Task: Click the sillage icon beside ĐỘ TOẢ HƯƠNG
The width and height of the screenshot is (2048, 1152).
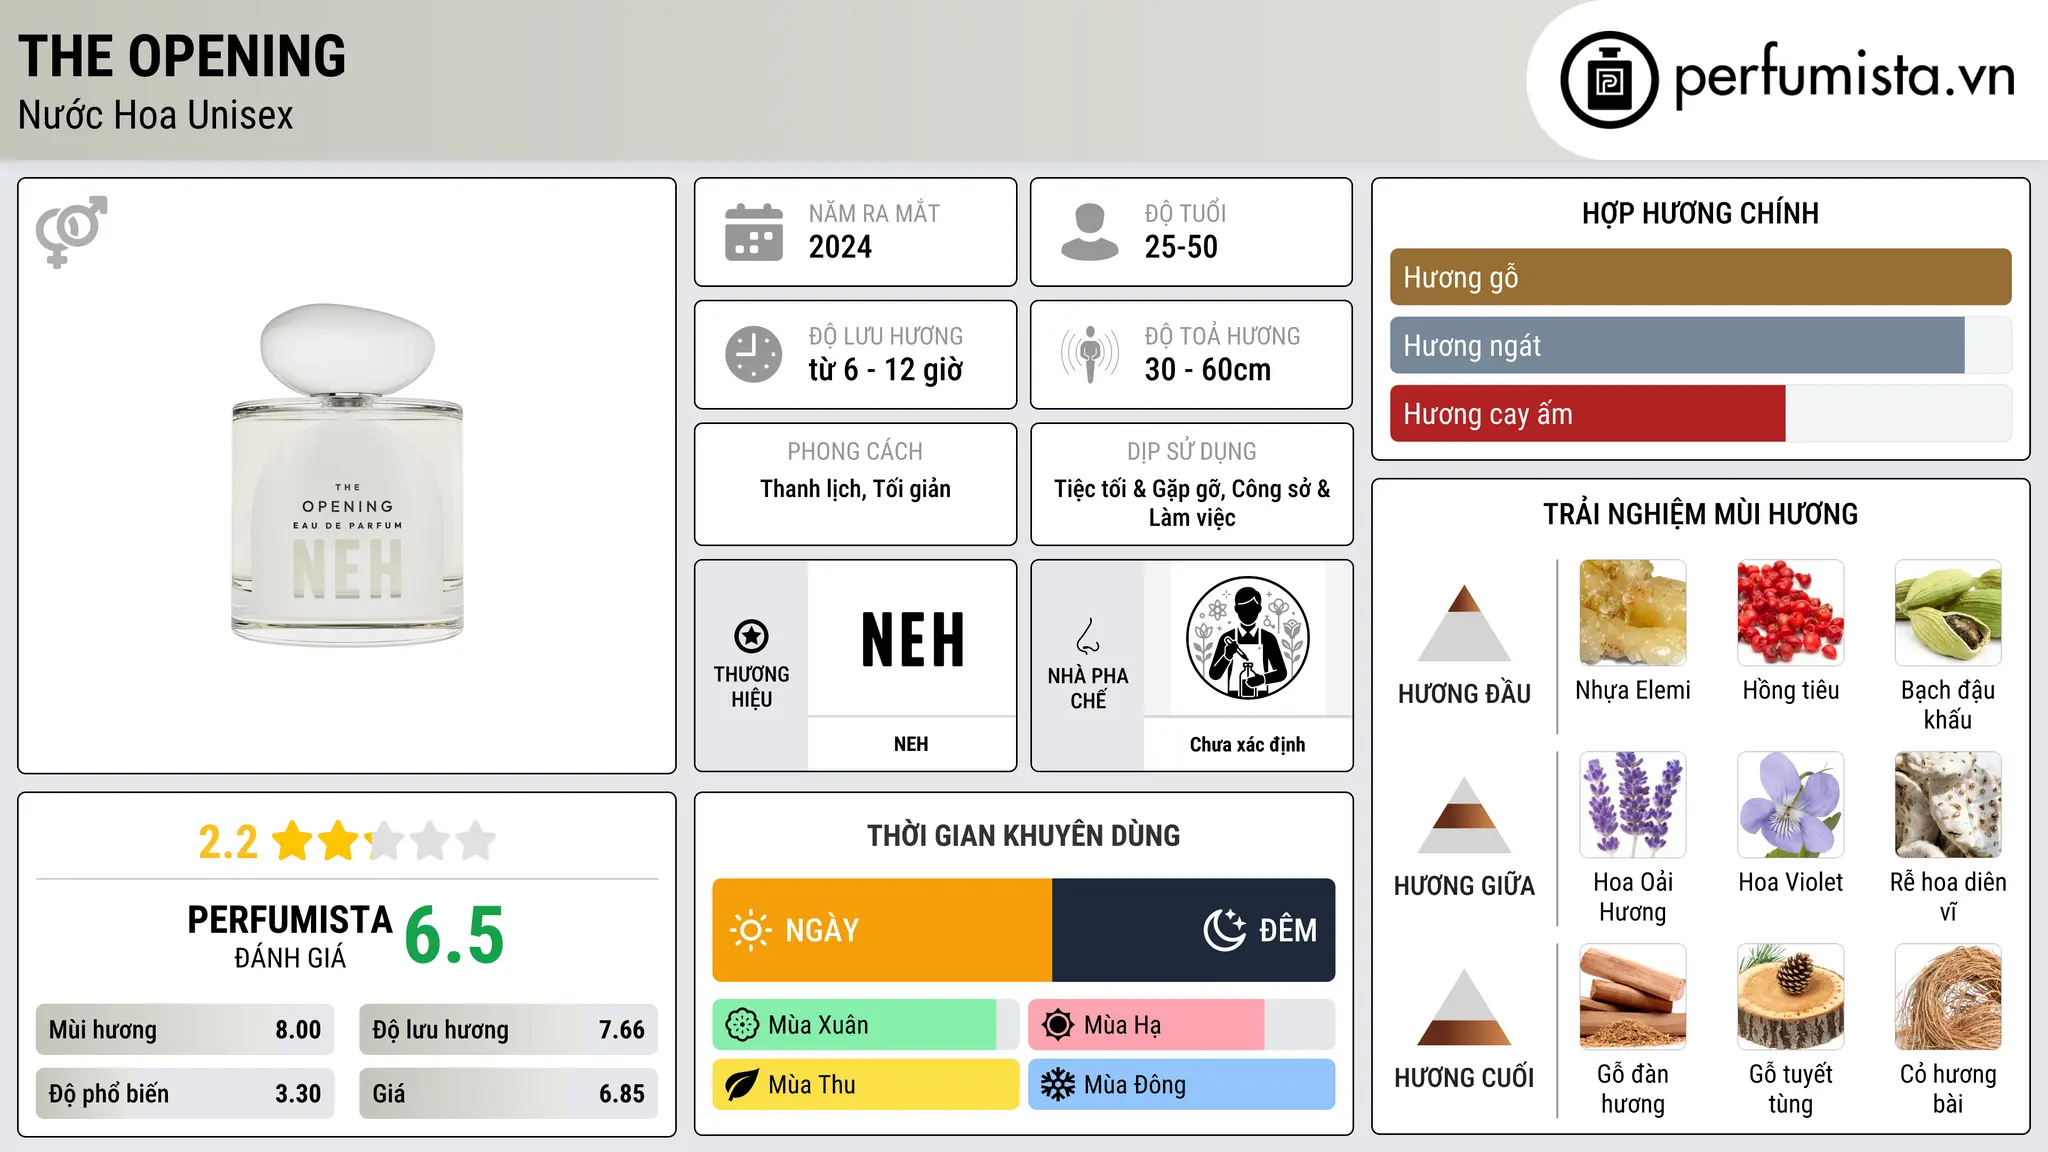Action: tap(1090, 354)
